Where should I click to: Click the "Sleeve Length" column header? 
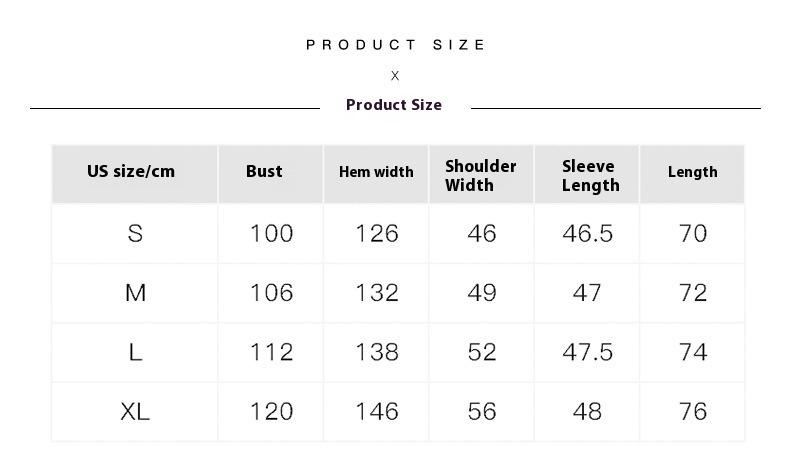point(590,175)
